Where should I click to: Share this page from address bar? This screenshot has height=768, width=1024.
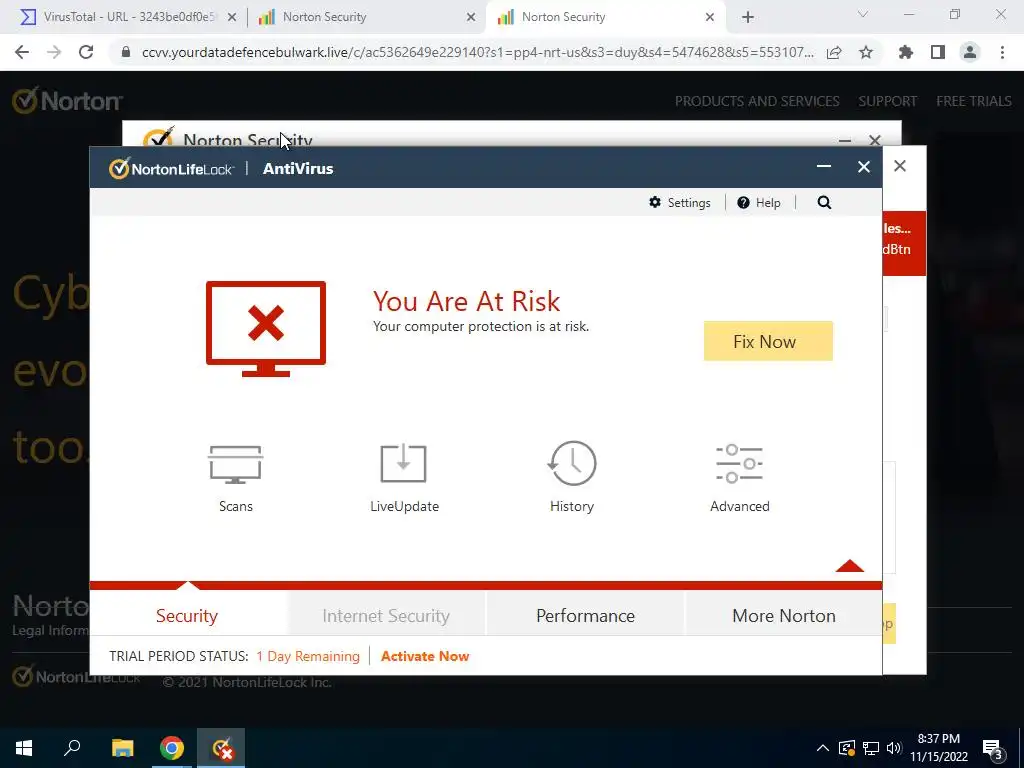coord(834,52)
